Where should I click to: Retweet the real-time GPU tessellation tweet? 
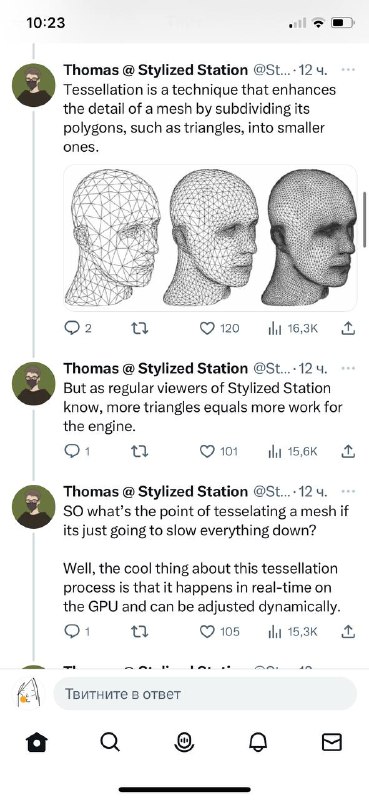click(140, 632)
